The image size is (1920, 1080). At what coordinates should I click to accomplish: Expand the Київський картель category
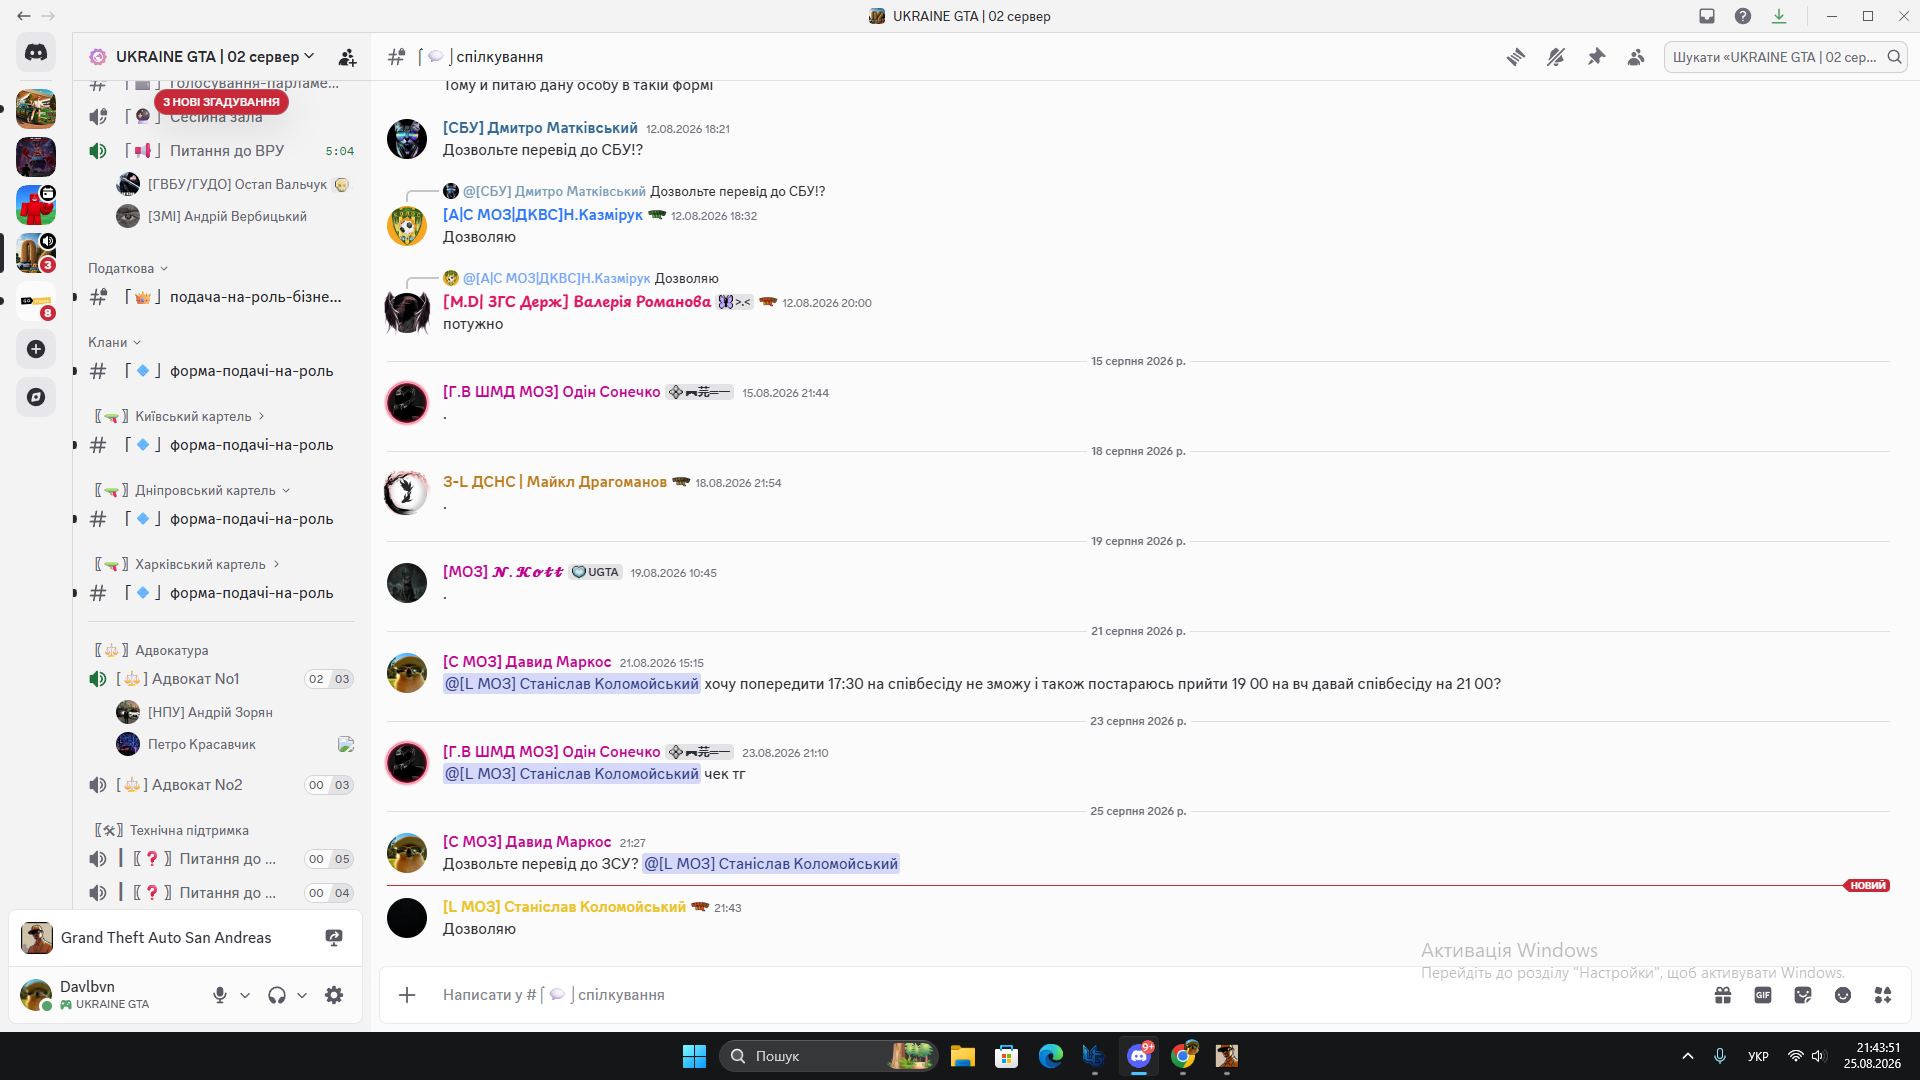click(x=180, y=416)
